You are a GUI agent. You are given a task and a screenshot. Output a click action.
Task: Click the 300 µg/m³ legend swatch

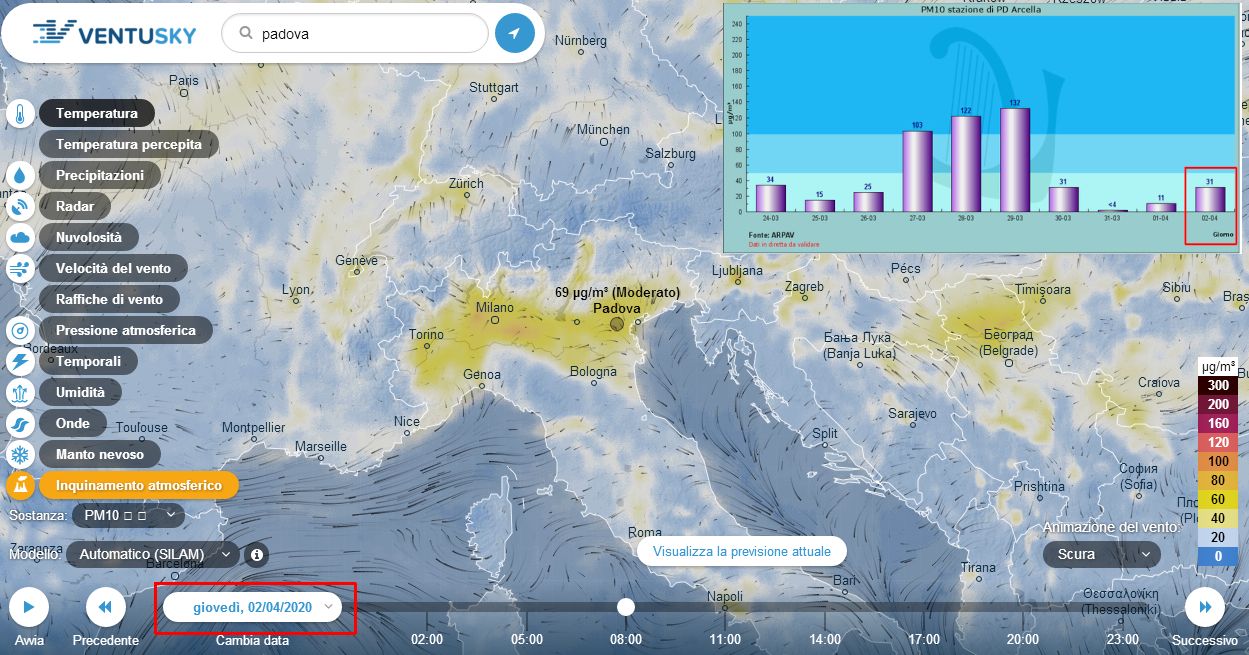pyautogui.click(x=1218, y=385)
